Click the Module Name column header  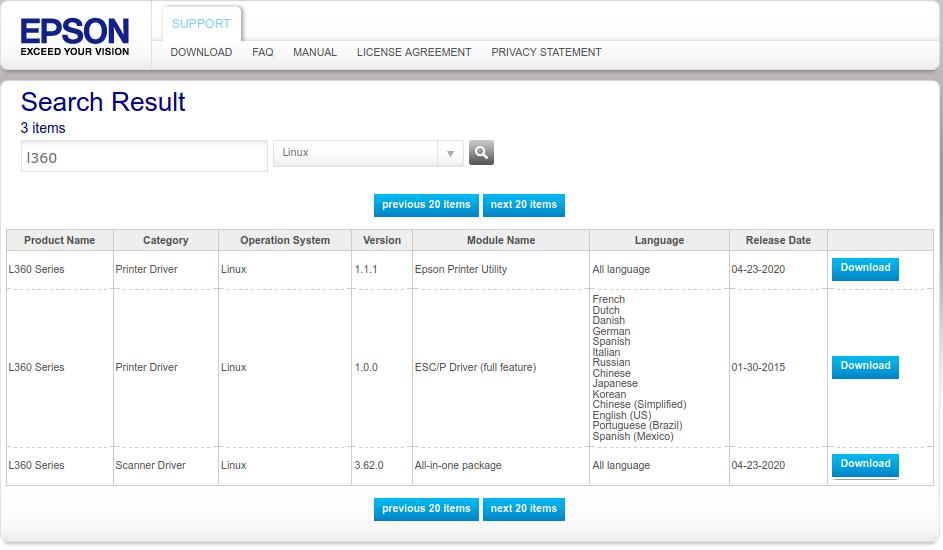click(501, 240)
